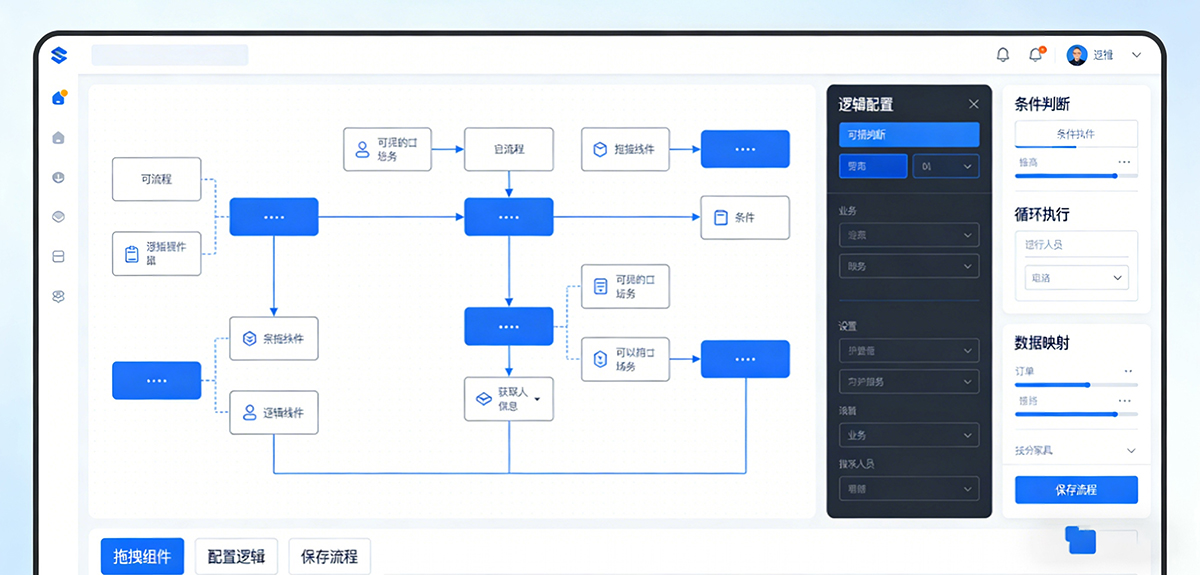
Task: Select the 可提判断 tab in dark panel
Action: pos(909,135)
